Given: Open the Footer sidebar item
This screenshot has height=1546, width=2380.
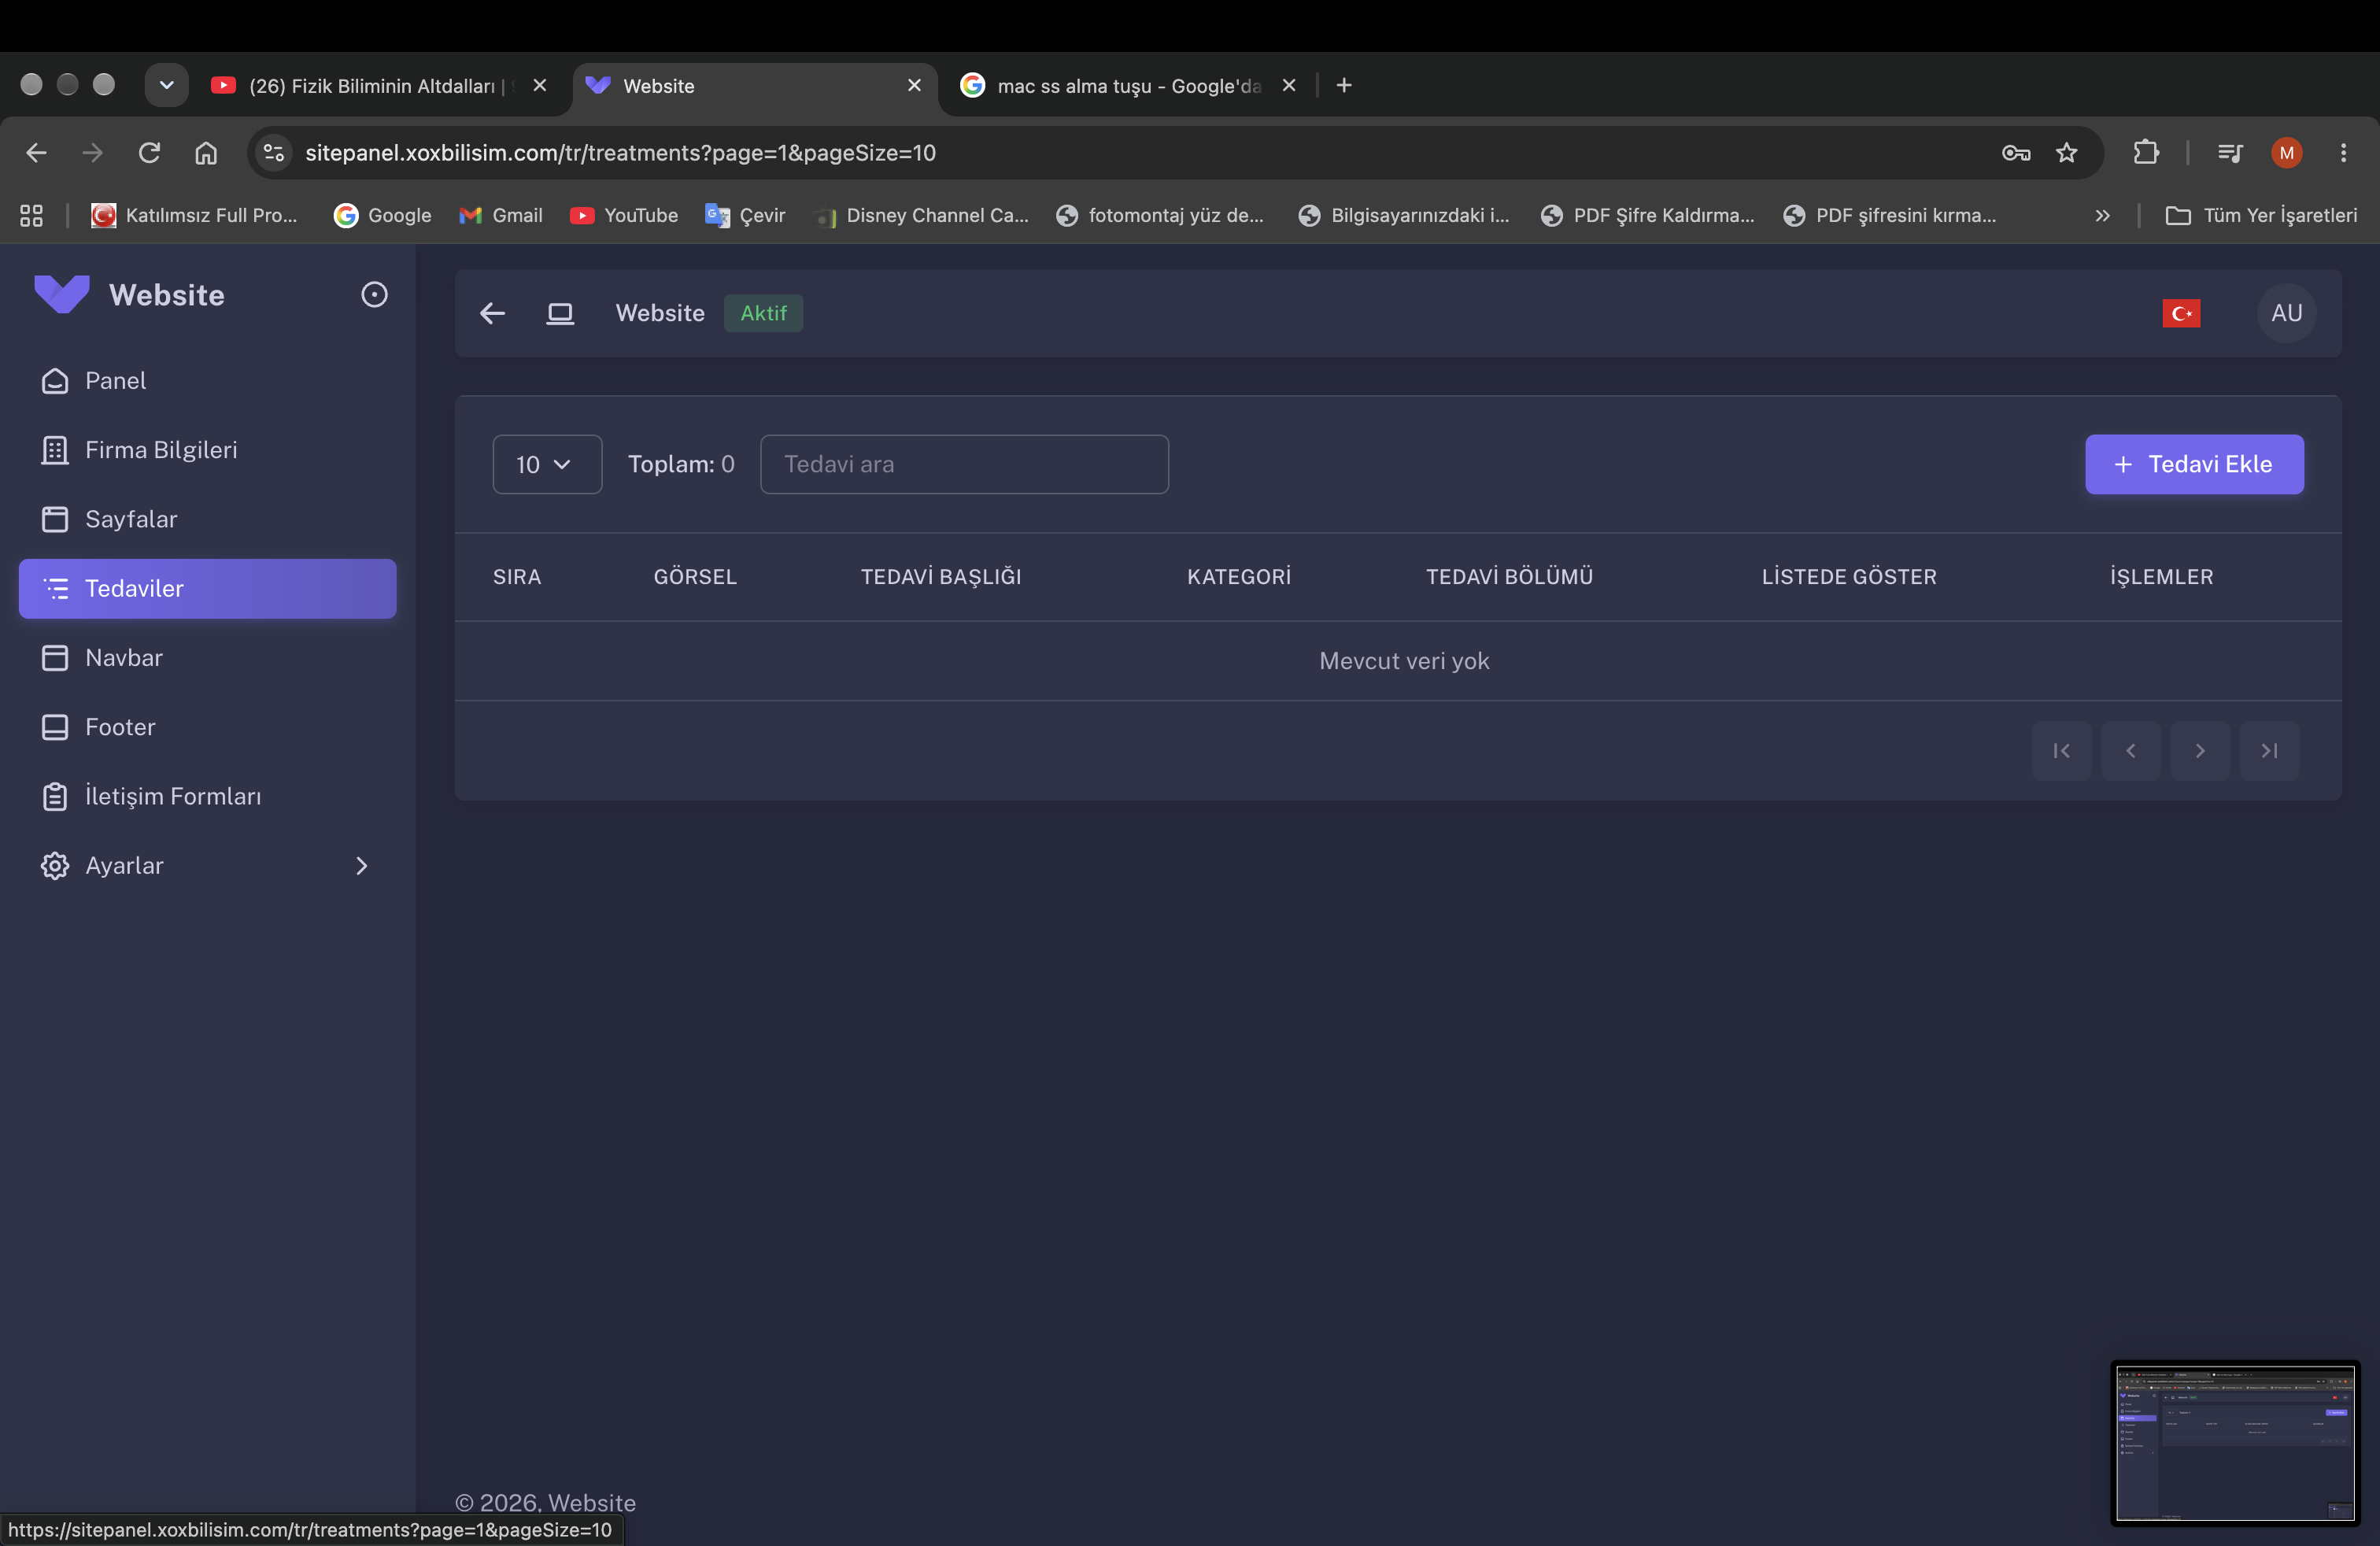Looking at the screenshot, I should pos(207,726).
